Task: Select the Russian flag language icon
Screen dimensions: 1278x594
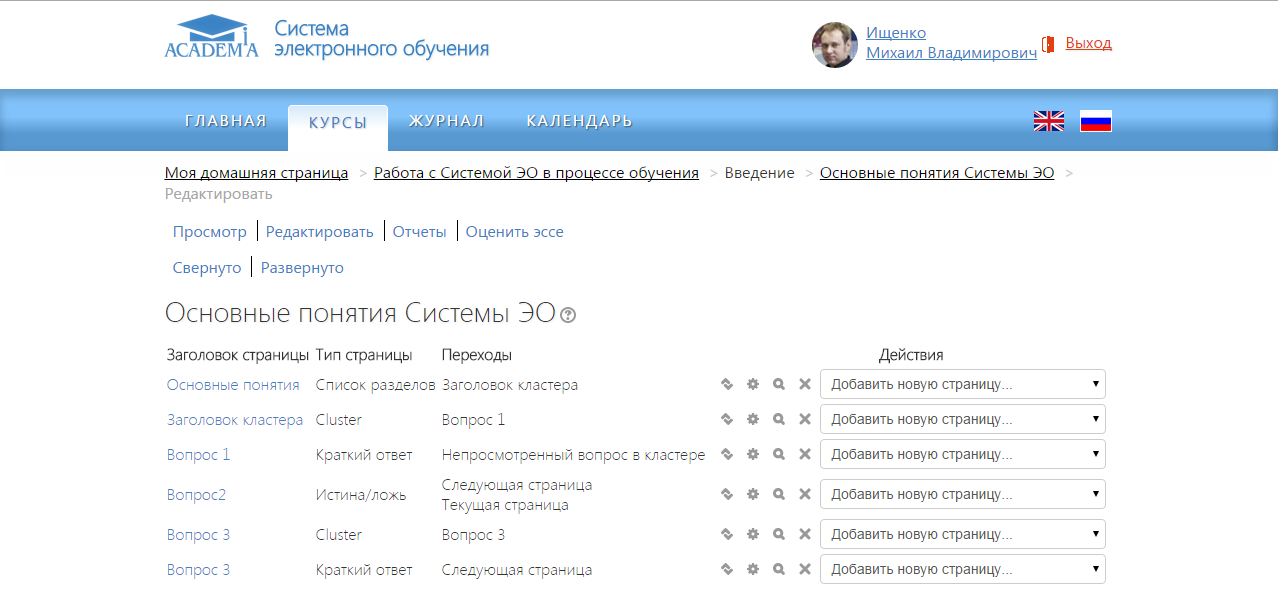Action: coord(1095,121)
